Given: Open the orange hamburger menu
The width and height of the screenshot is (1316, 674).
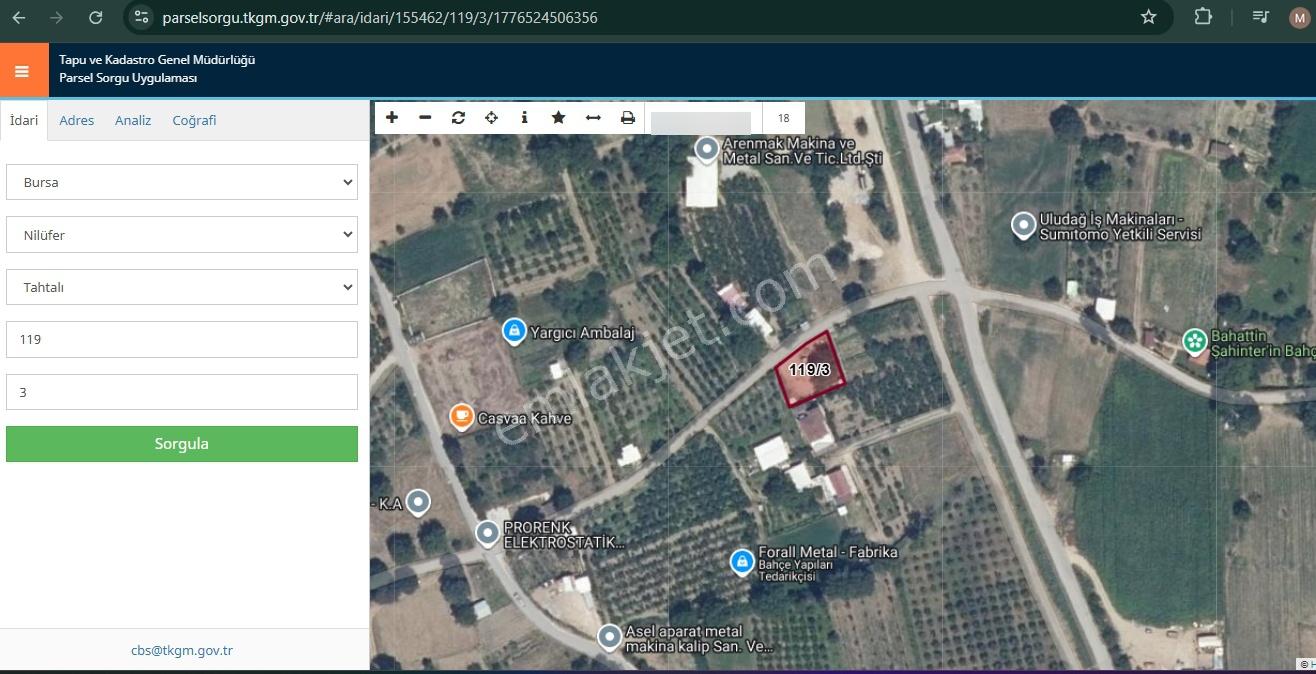Looking at the screenshot, I should point(23,71).
